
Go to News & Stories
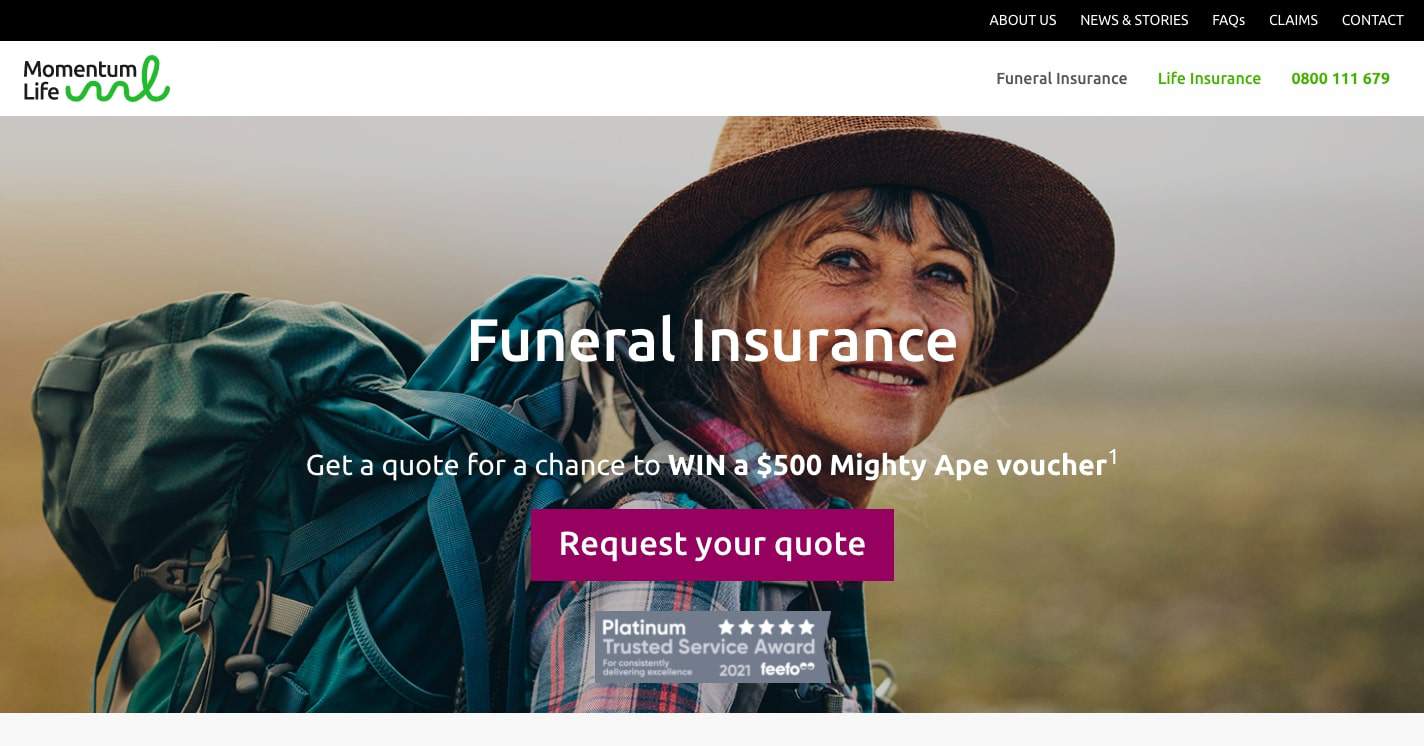[x=1134, y=20]
